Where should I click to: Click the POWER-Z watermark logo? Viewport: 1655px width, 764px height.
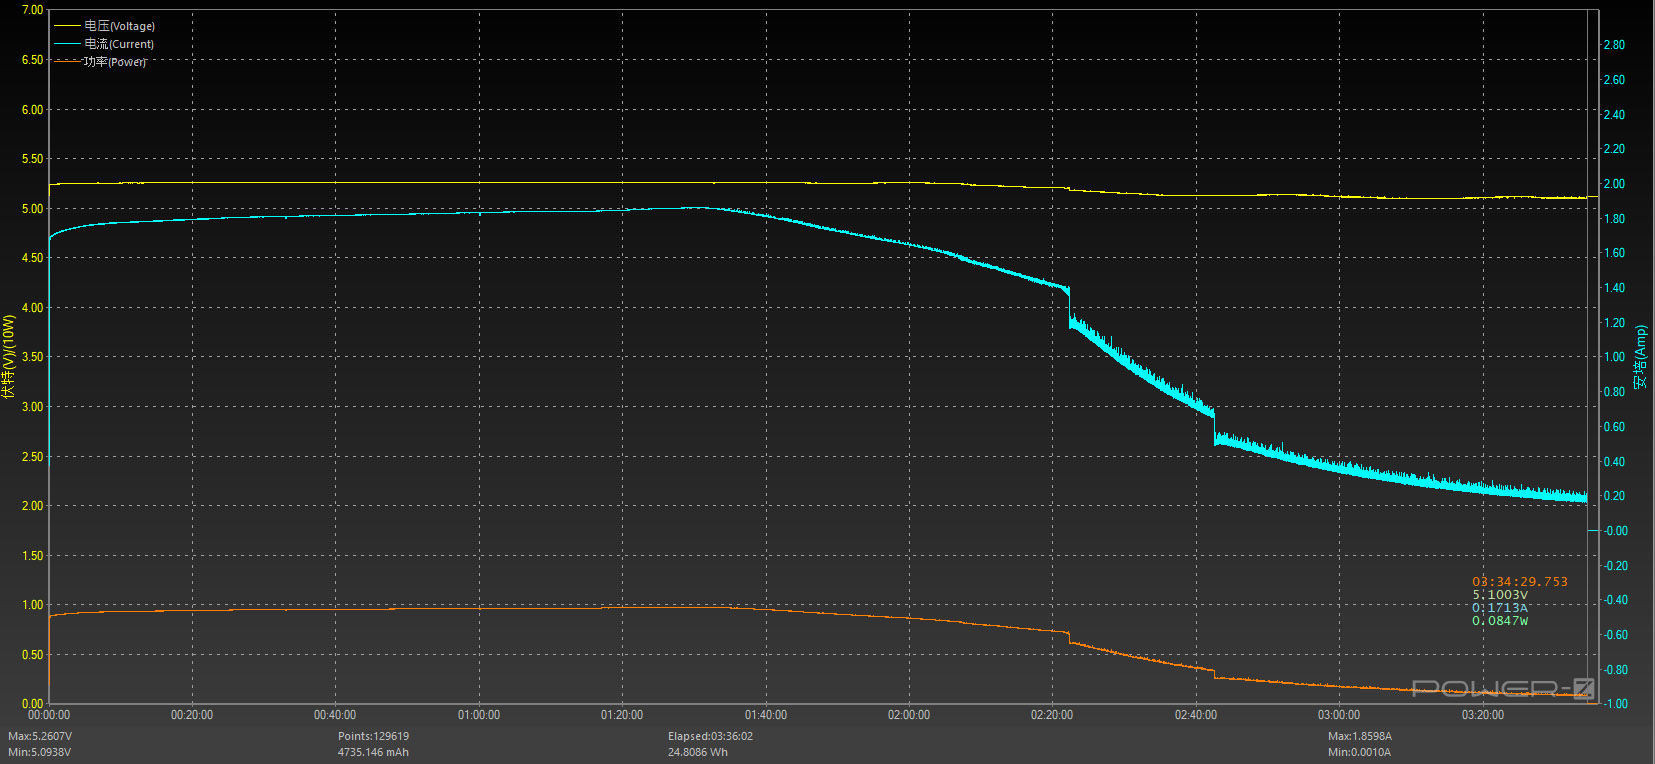point(1503,688)
